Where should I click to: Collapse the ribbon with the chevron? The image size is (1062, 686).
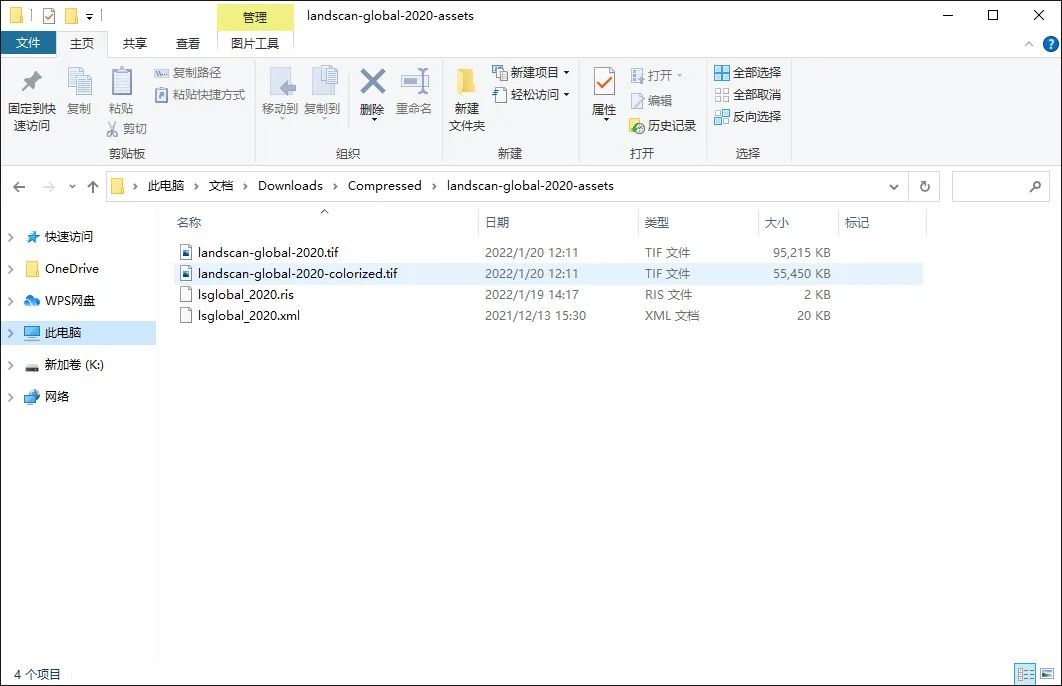(1029, 44)
